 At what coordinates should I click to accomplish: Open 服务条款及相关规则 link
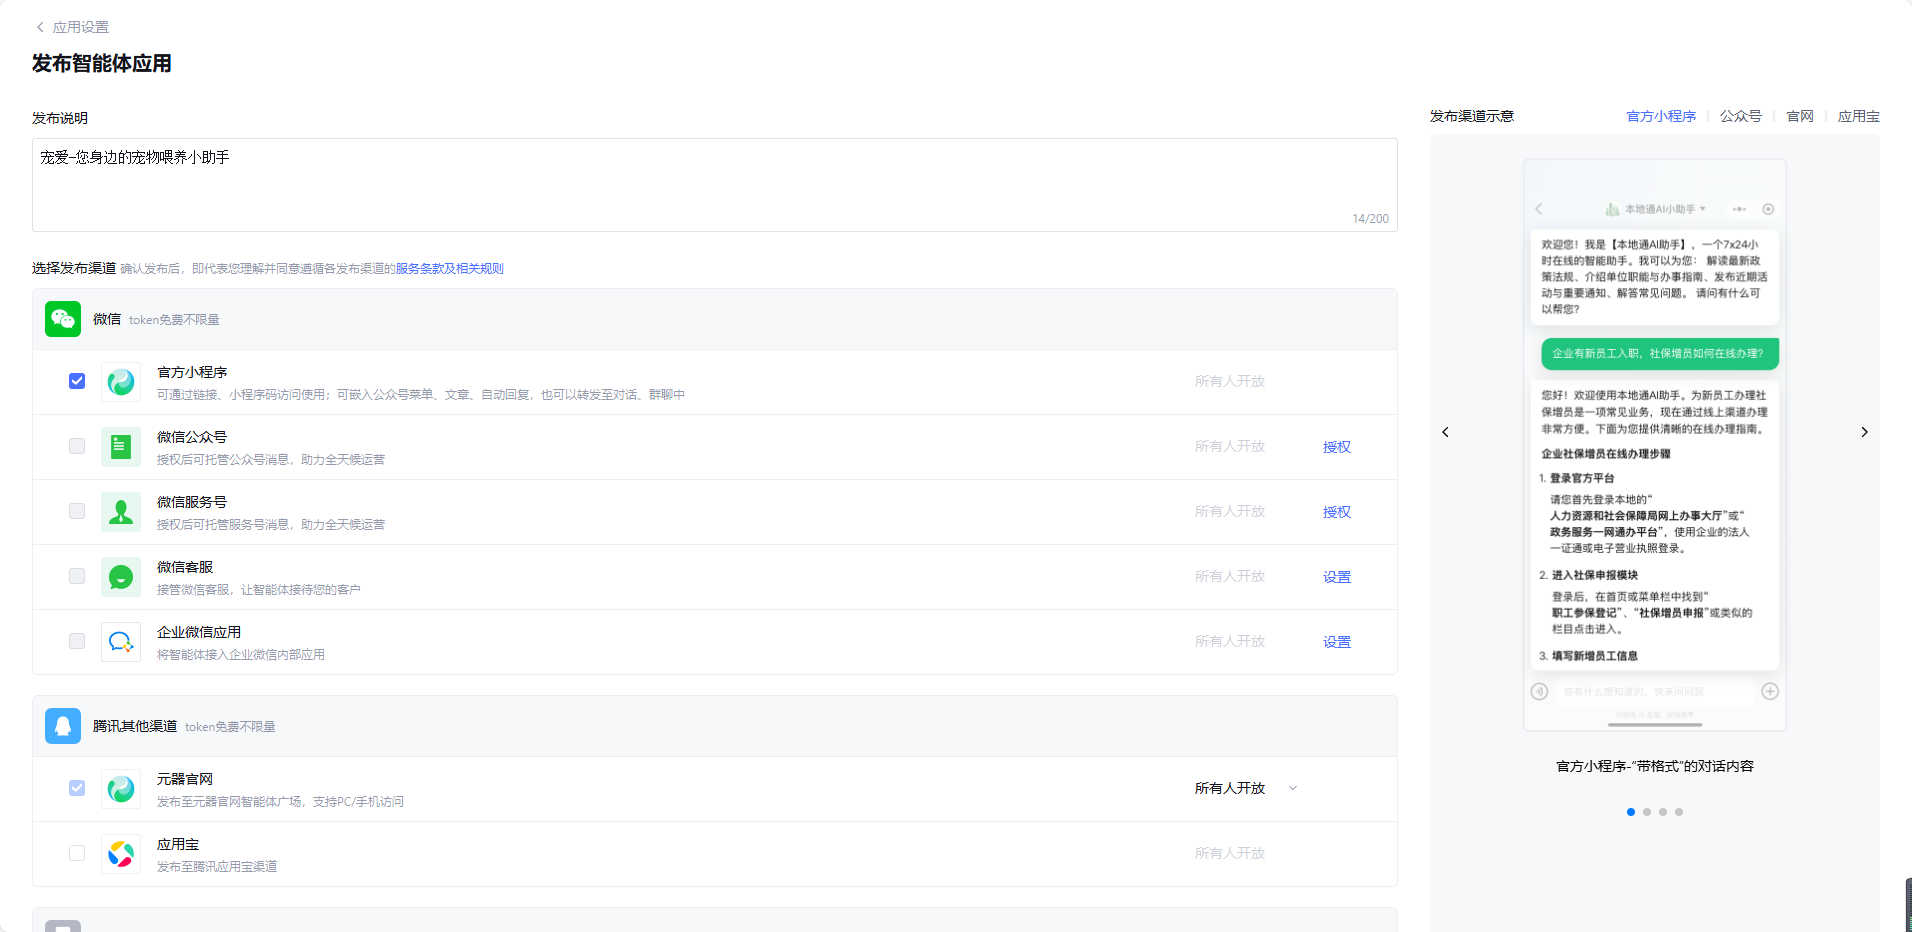point(449,268)
